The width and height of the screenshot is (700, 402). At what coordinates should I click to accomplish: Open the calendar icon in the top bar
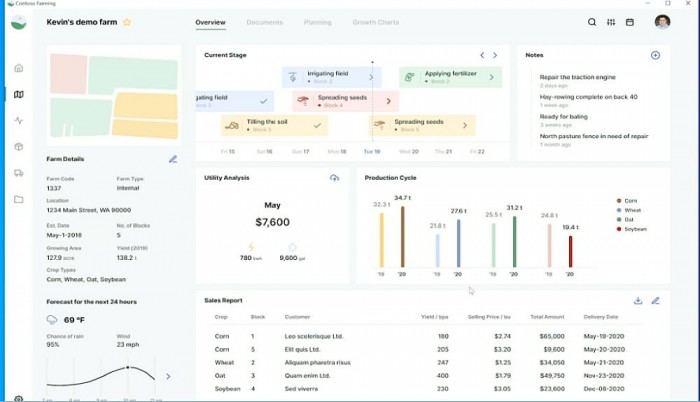tap(629, 22)
